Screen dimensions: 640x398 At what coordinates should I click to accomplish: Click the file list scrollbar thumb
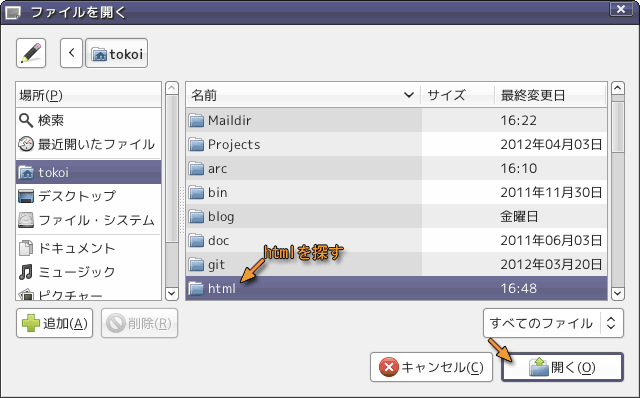pos(618,127)
